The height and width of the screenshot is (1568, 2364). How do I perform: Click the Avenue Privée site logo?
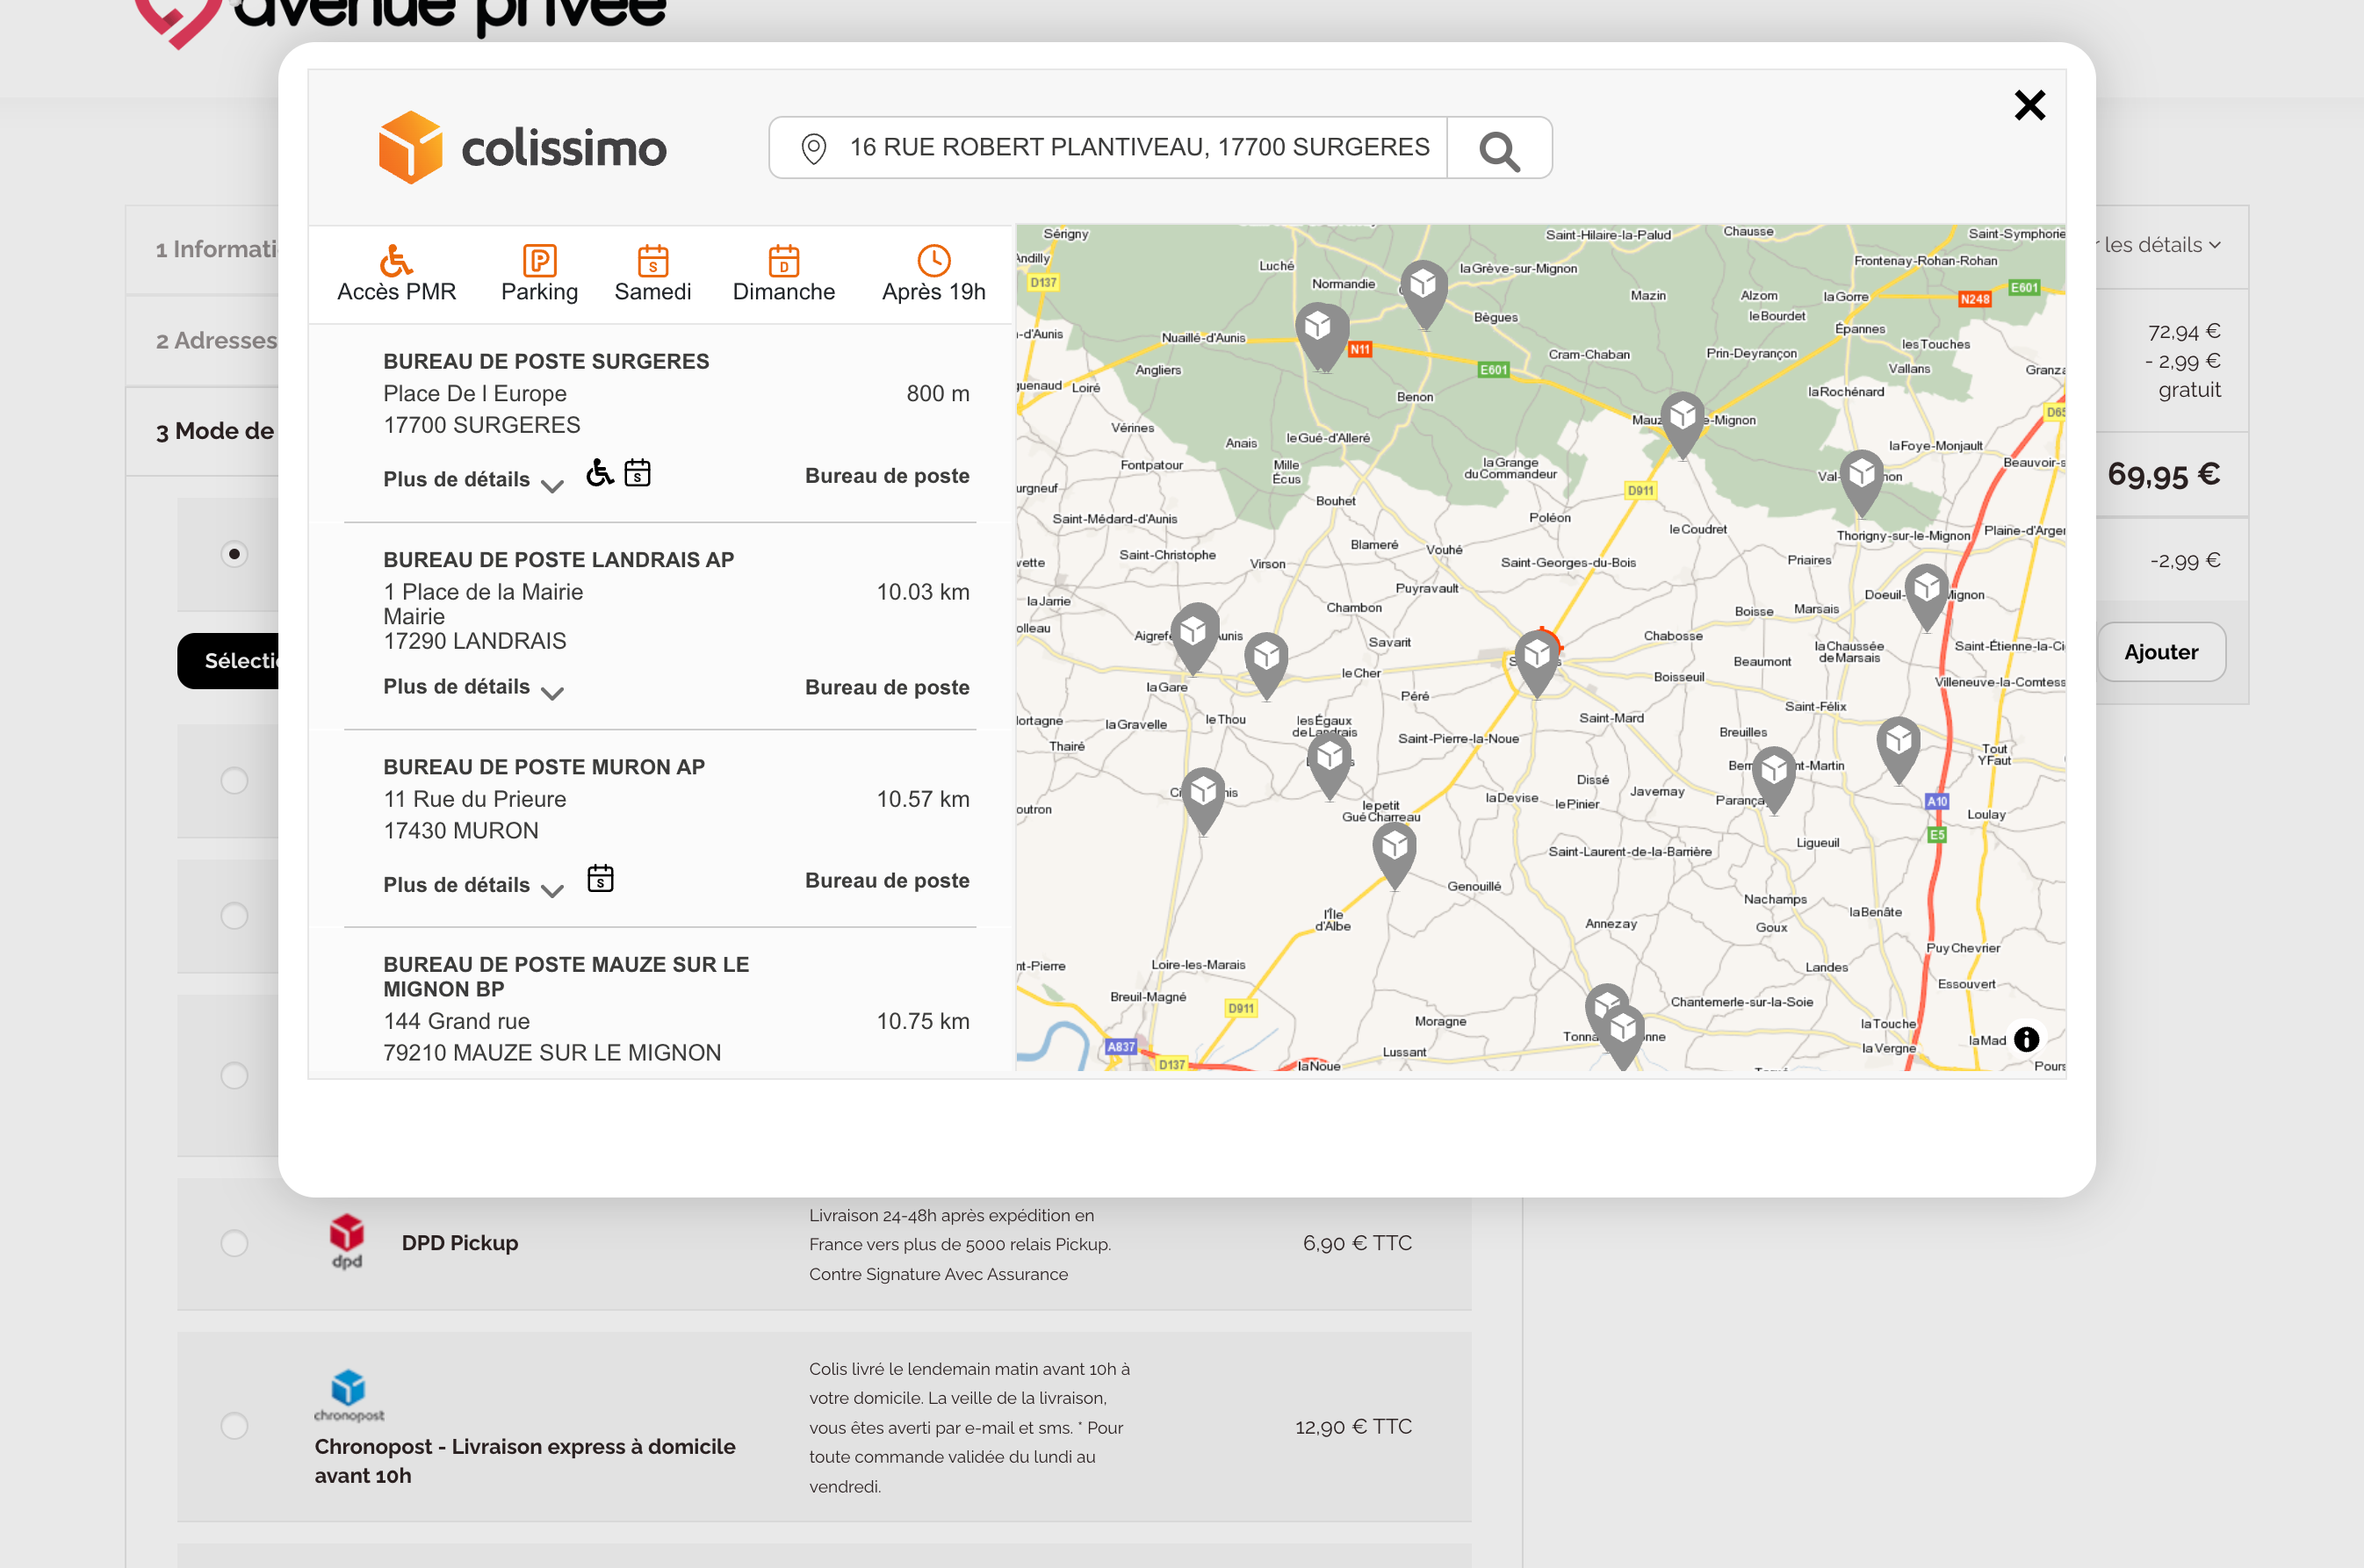coord(400,20)
